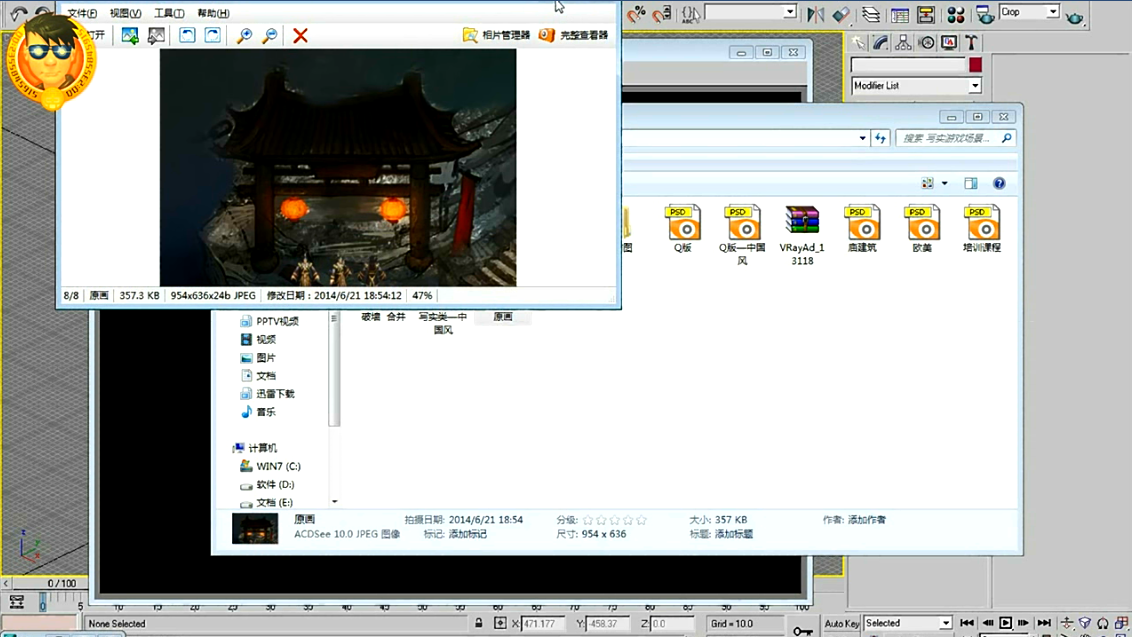Select the VRayAd_13118 archive file
This screenshot has width=1132, height=637.
[802, 235]
